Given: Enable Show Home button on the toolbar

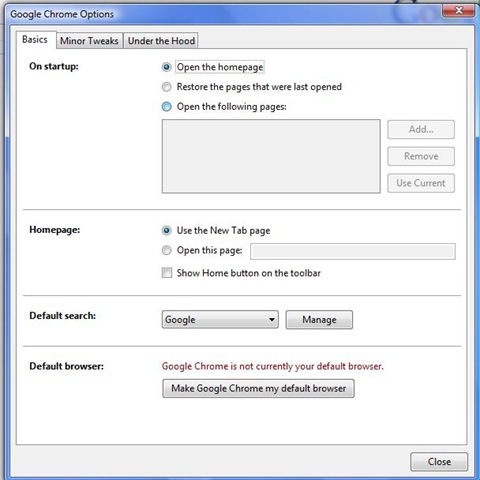Looking at the screenshot, I should 167,273.
